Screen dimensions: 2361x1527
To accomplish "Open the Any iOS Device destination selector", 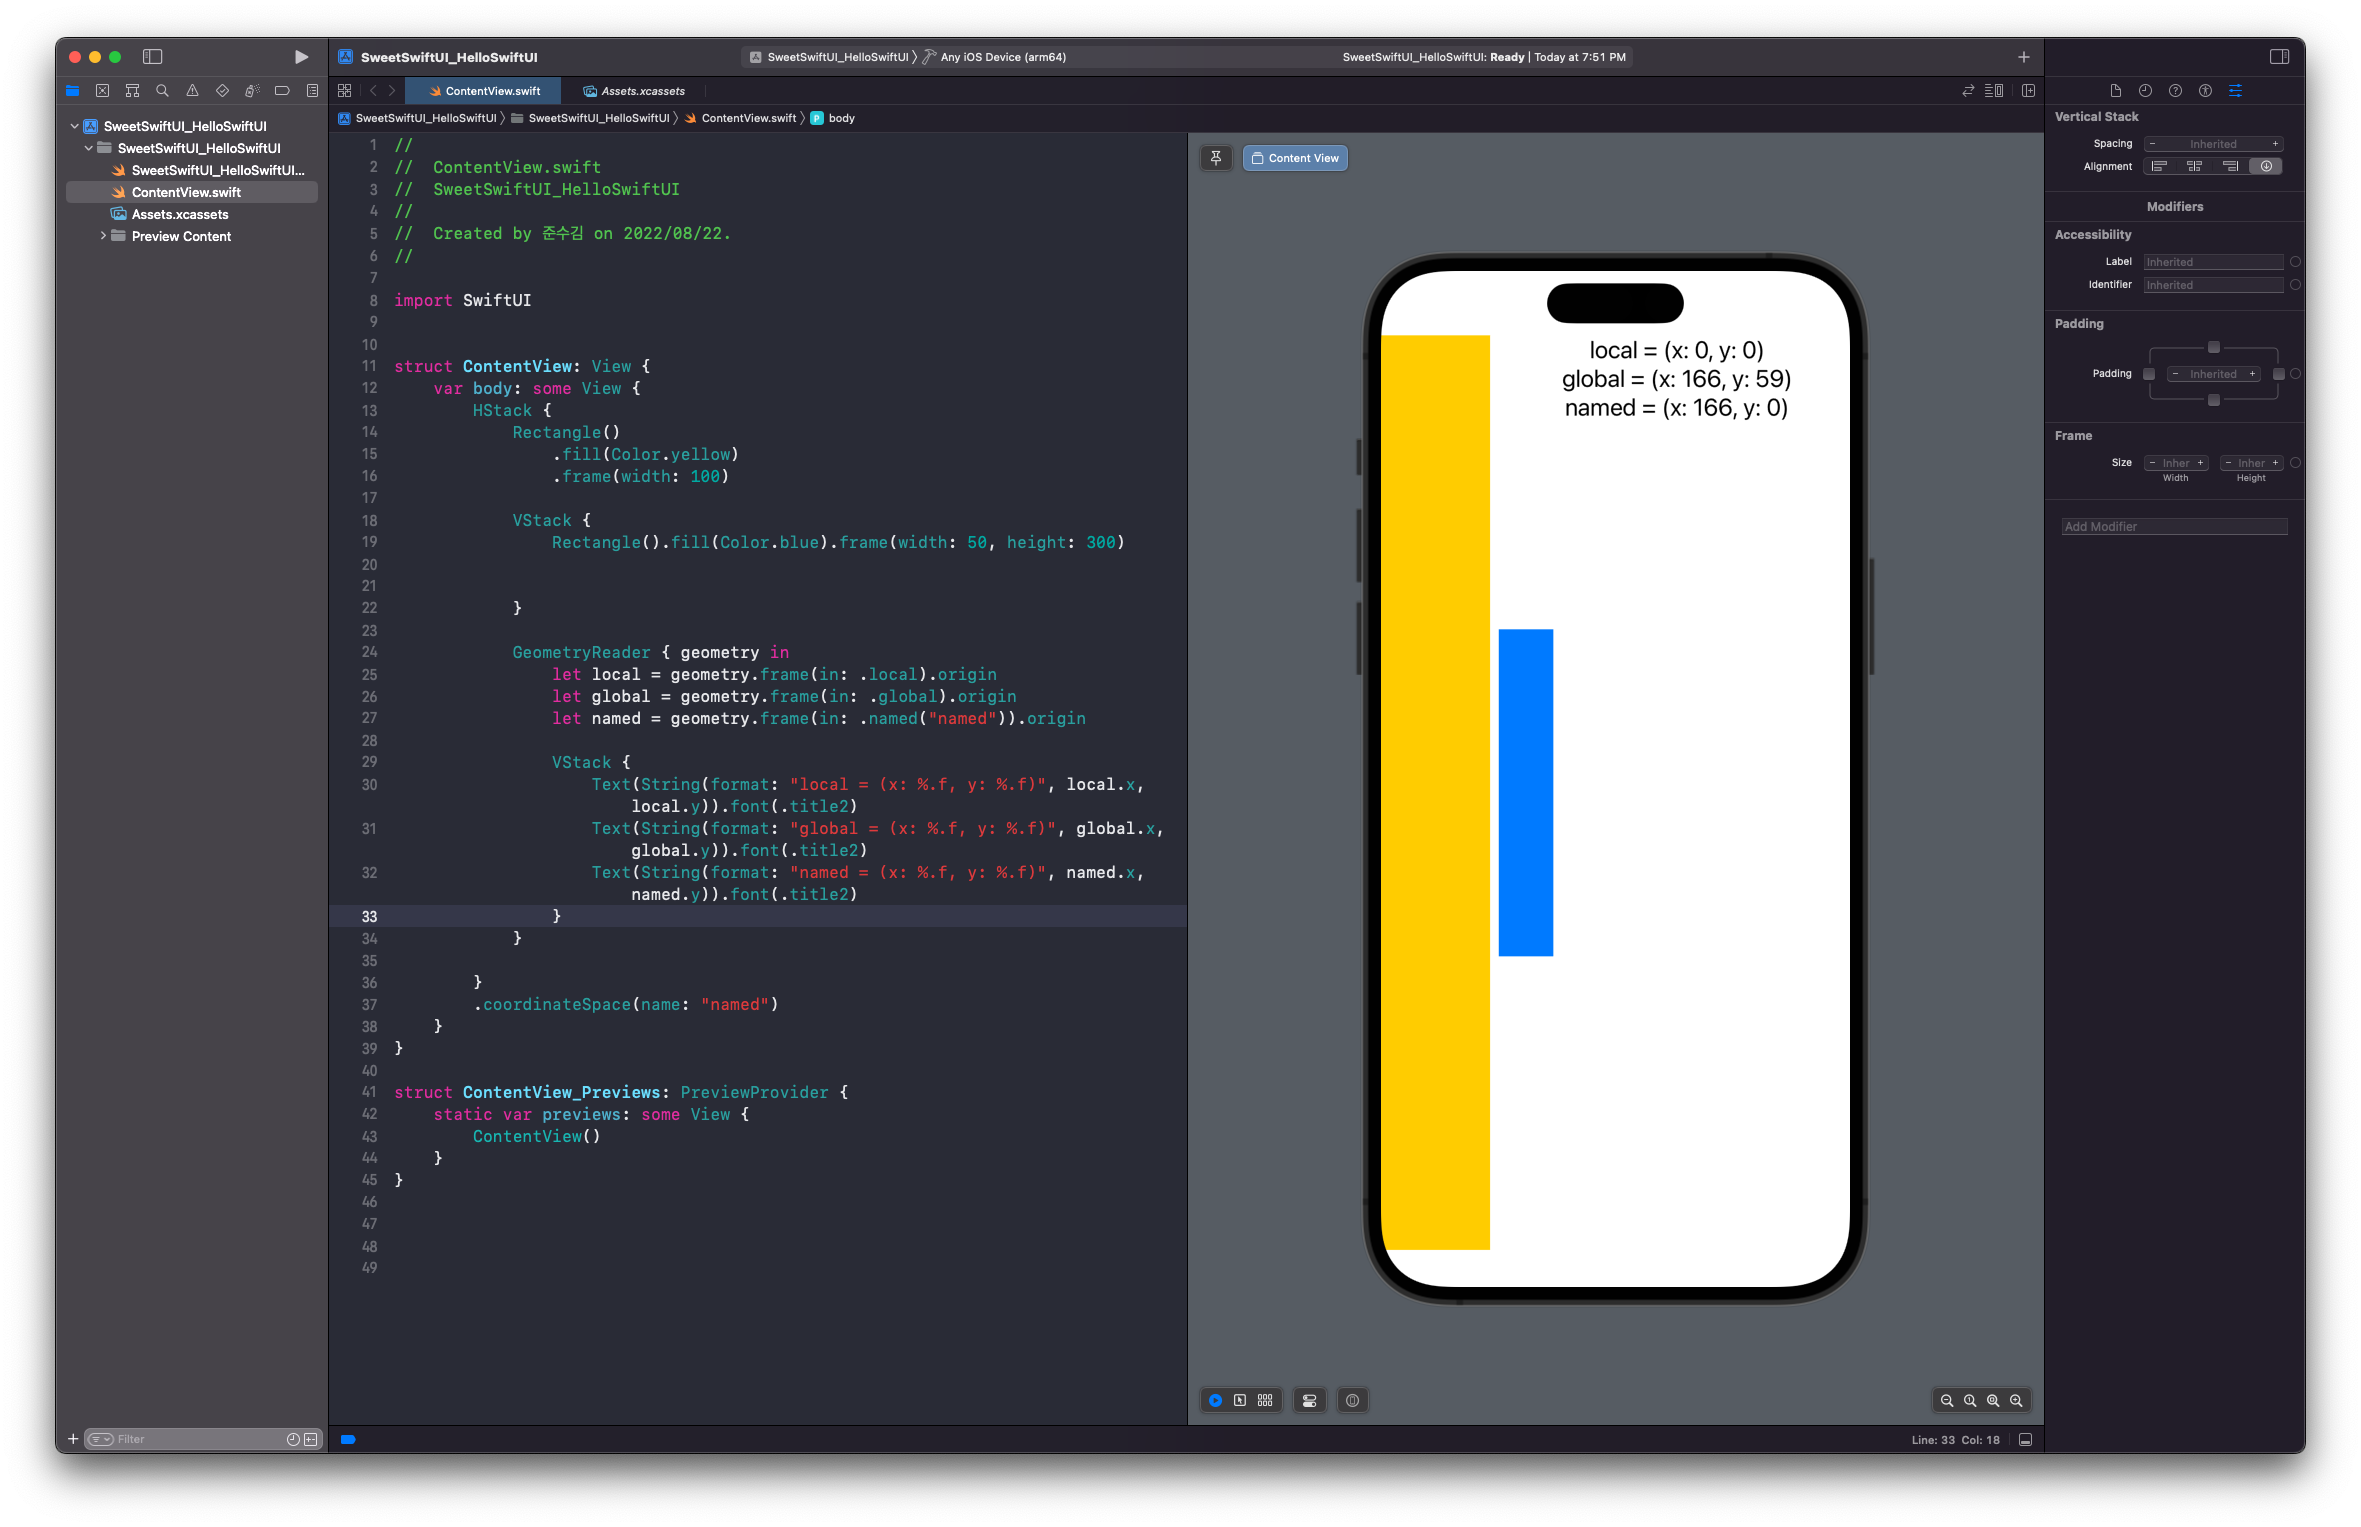I will 1003,57.
